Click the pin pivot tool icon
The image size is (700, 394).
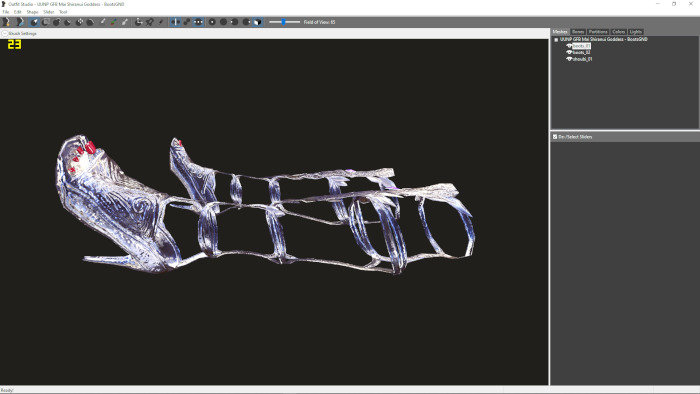pos(150,22)
